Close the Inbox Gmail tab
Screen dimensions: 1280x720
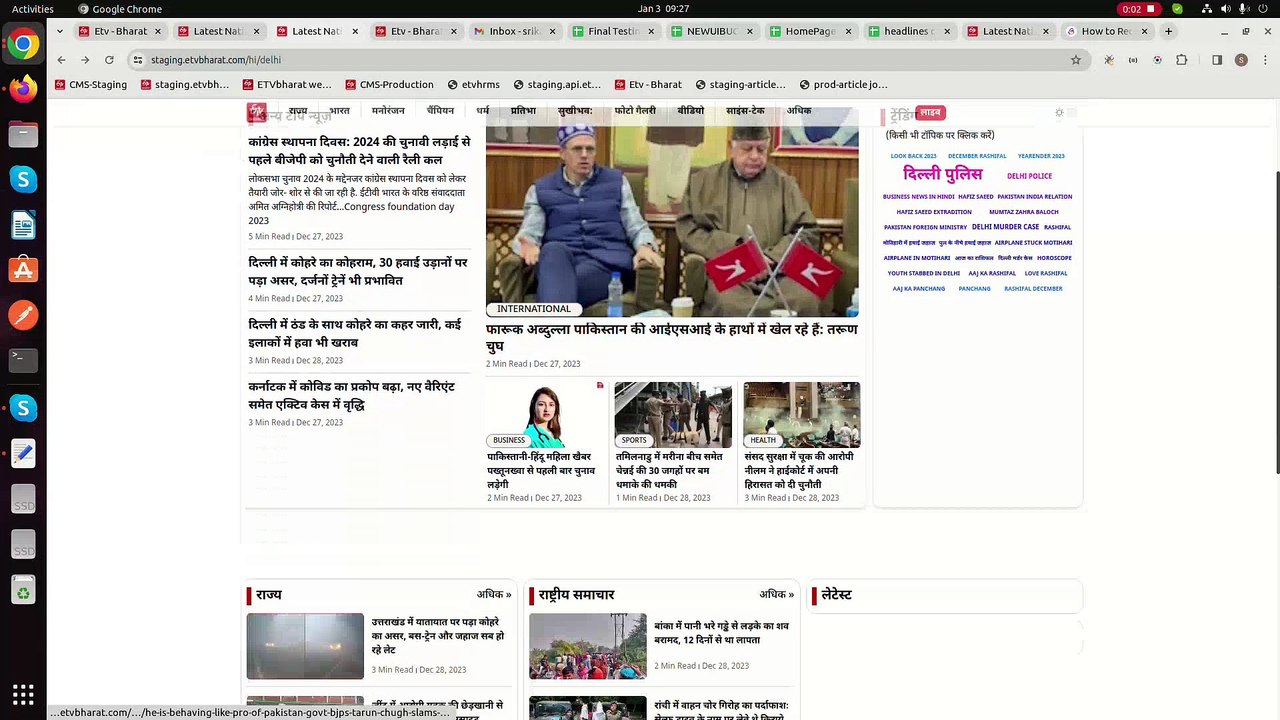553,31
